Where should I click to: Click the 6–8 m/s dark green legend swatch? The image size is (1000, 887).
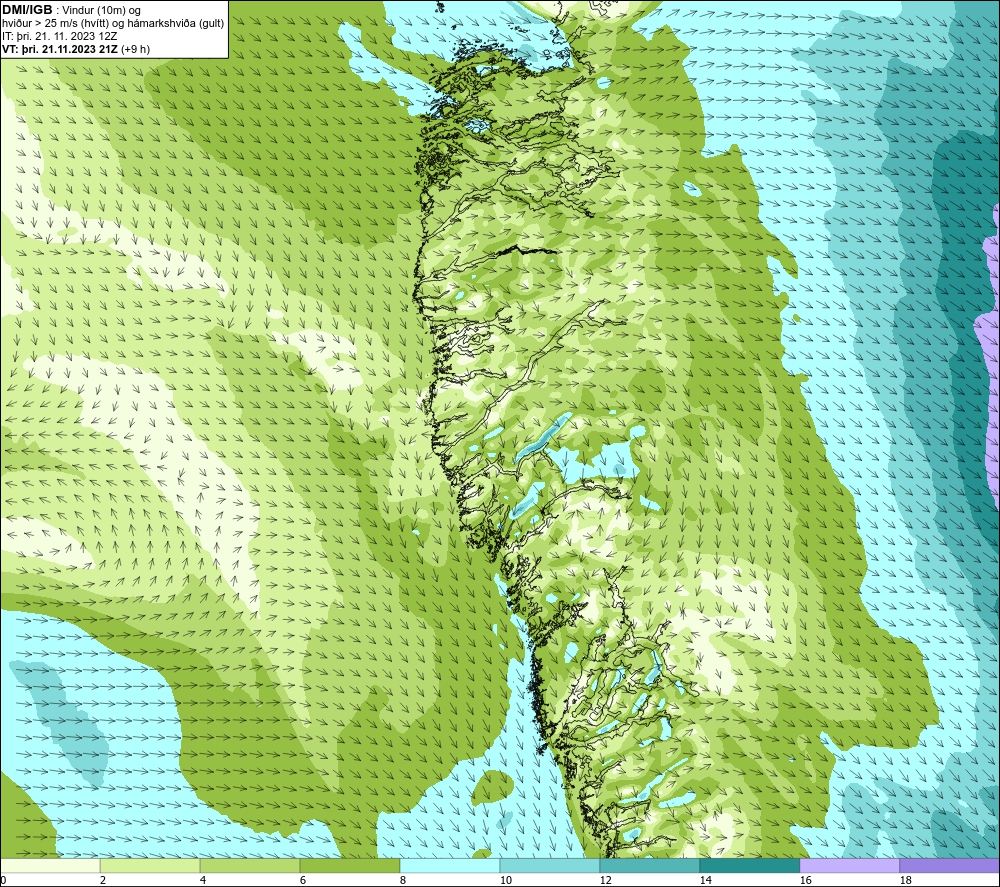point(350,865)
